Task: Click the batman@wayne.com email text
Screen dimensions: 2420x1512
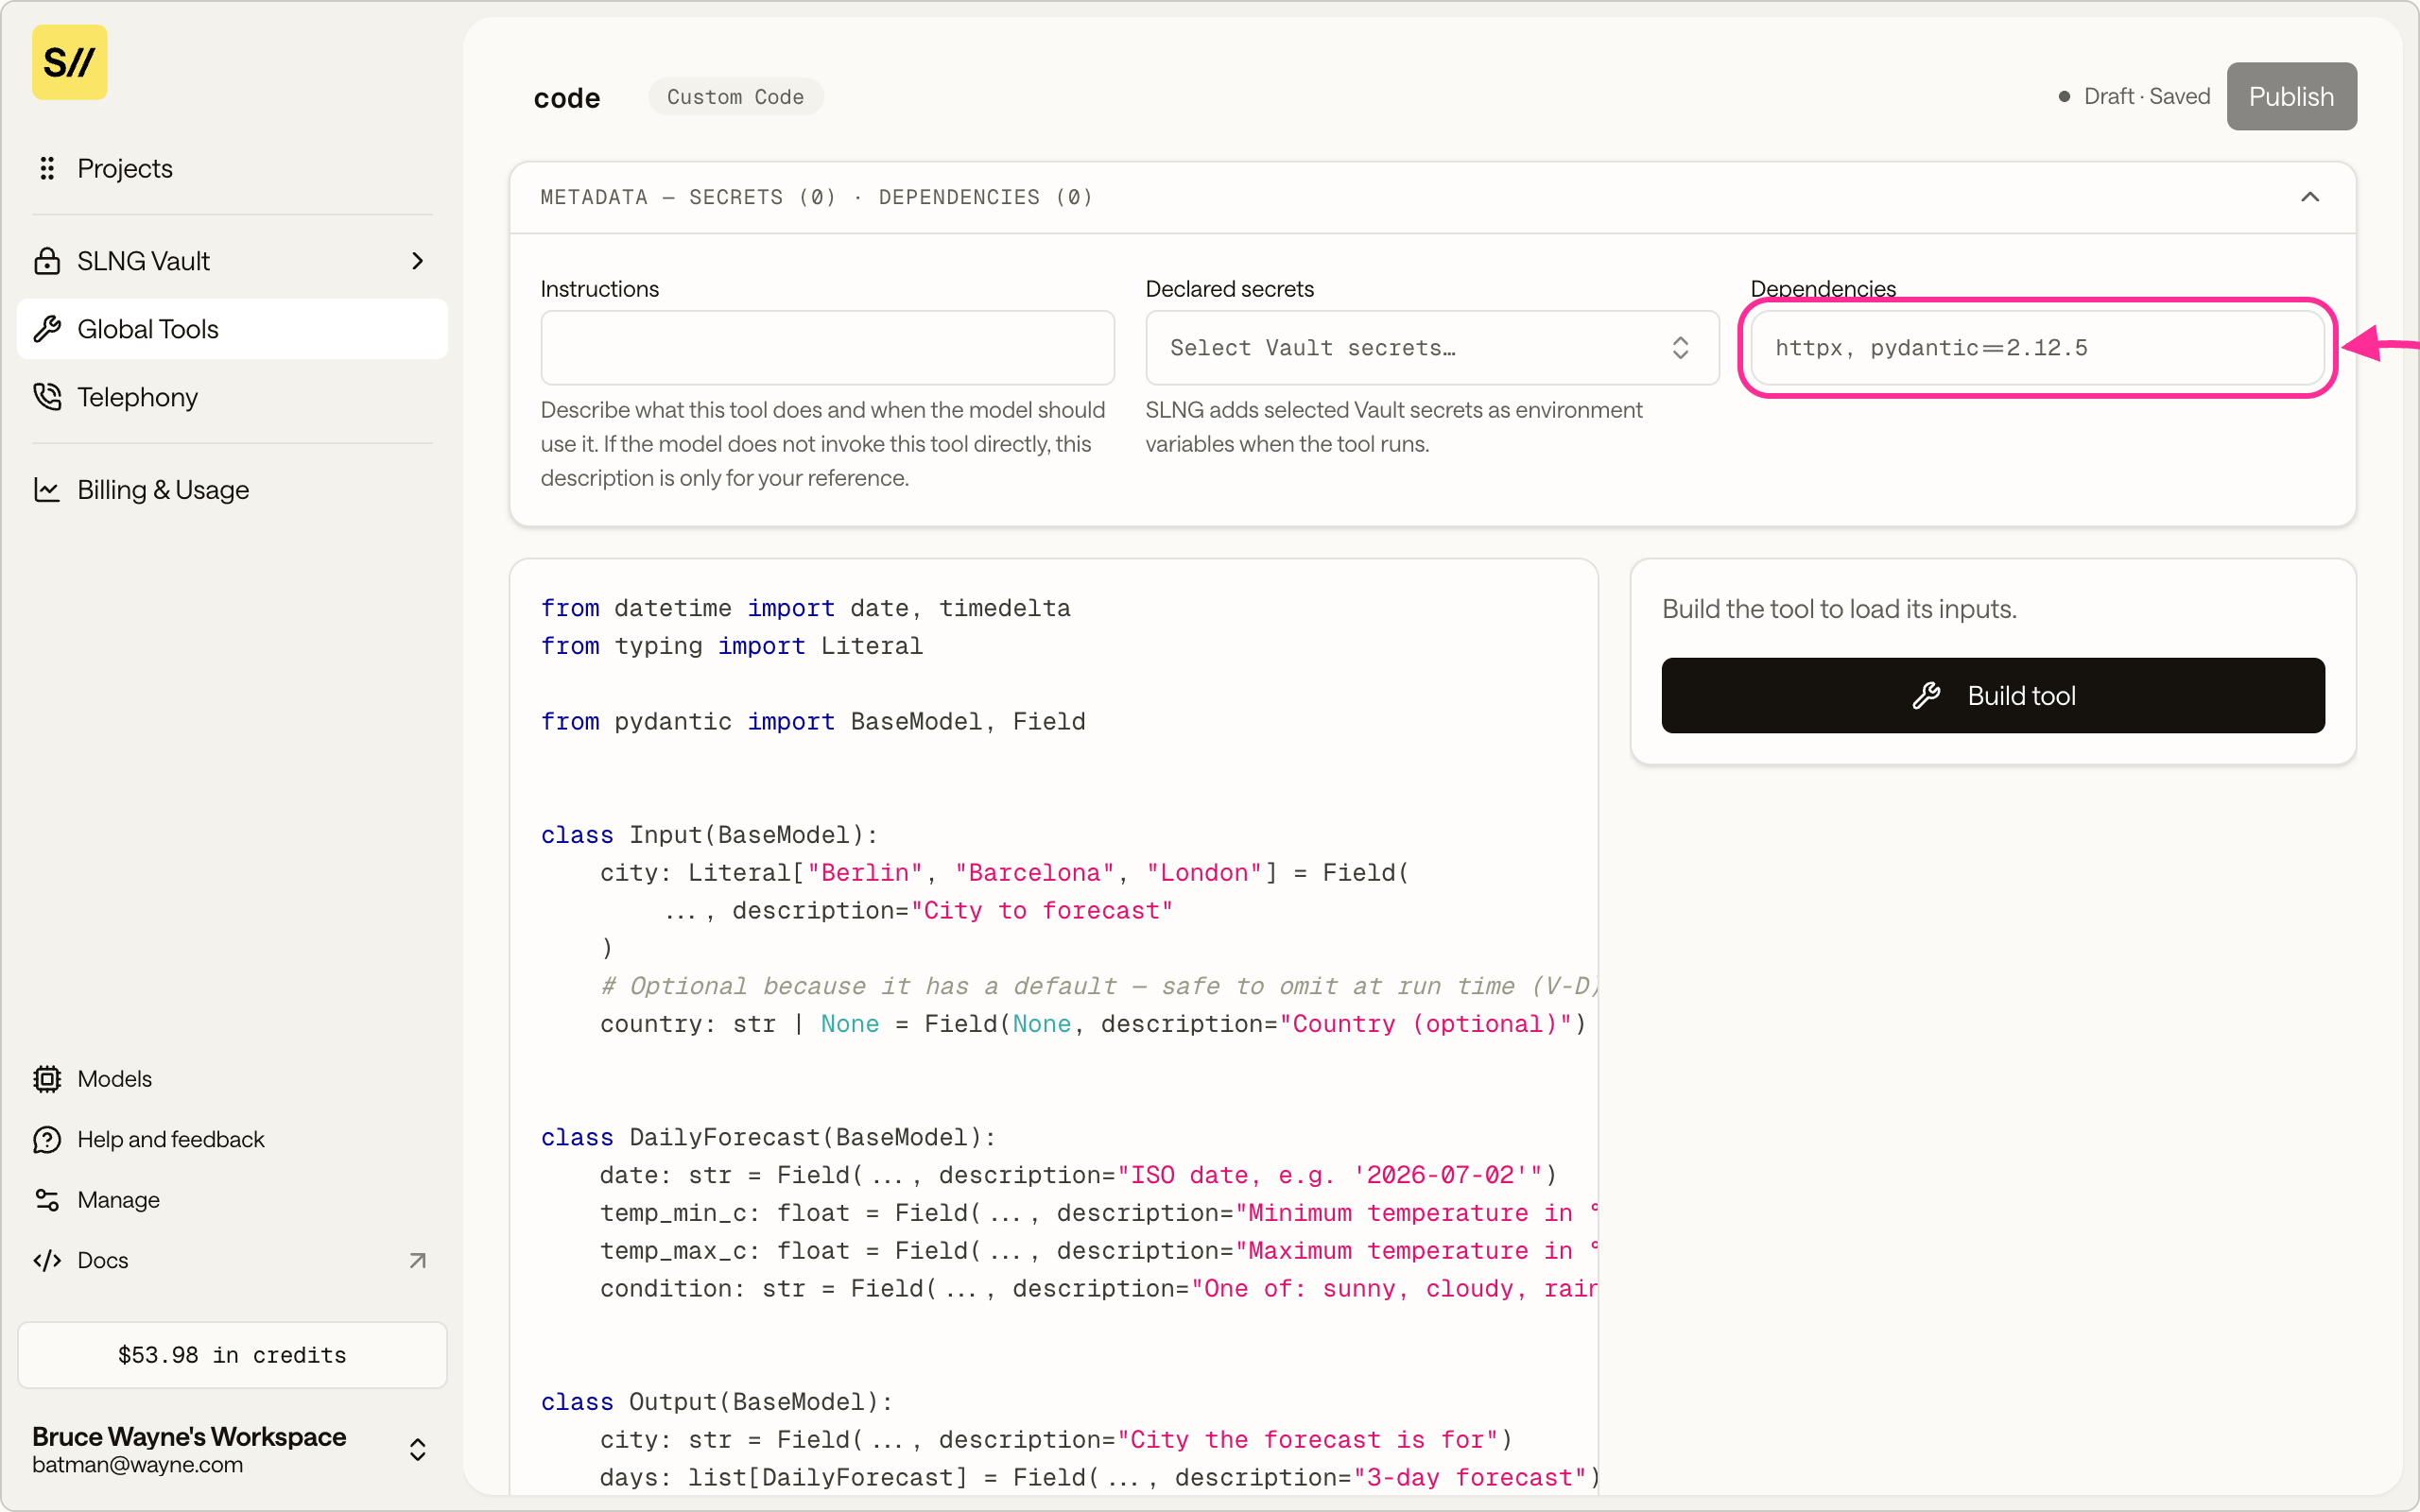Action: point(137,1464)
